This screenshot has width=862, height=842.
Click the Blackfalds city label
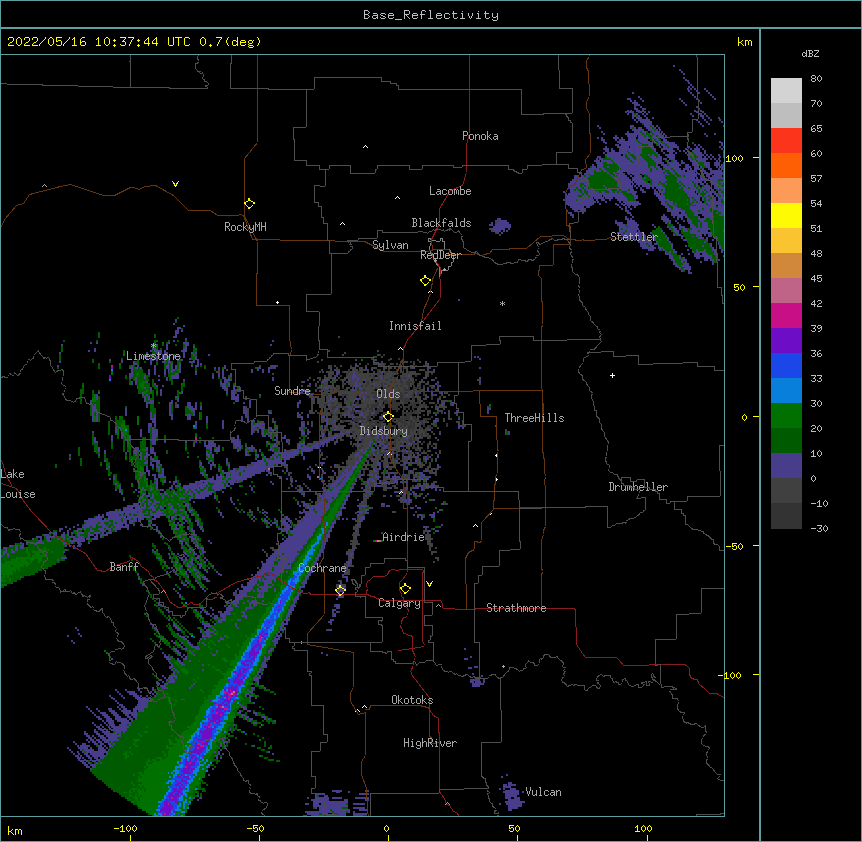click(441, 223)
